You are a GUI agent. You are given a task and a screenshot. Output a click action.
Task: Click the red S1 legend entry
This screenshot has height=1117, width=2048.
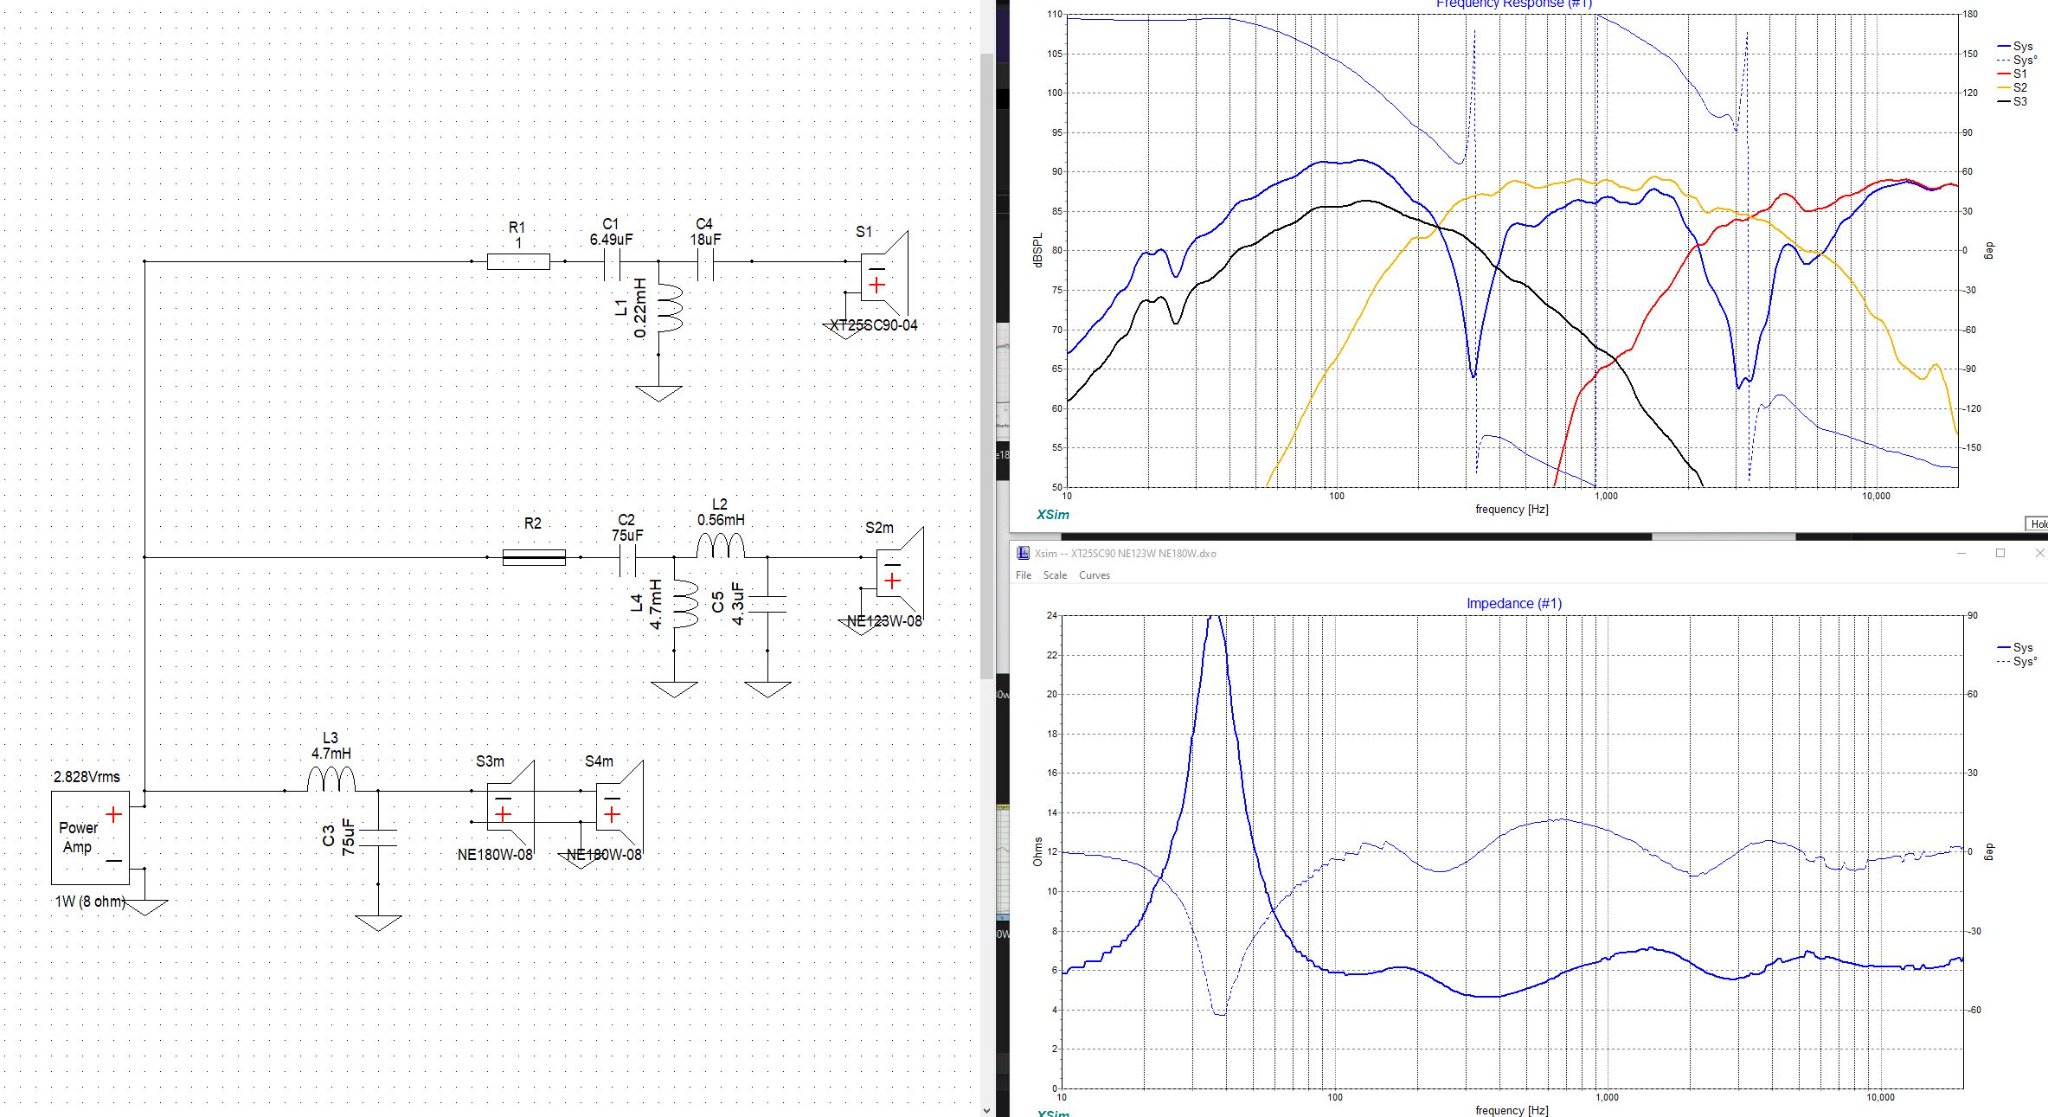click(x=2012, y=73)
